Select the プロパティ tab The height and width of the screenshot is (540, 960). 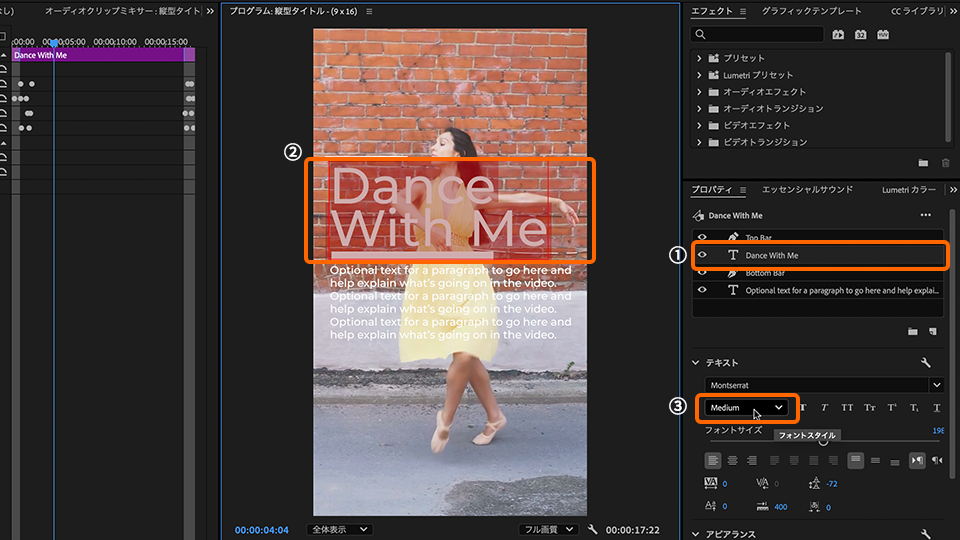pos(711,190)
